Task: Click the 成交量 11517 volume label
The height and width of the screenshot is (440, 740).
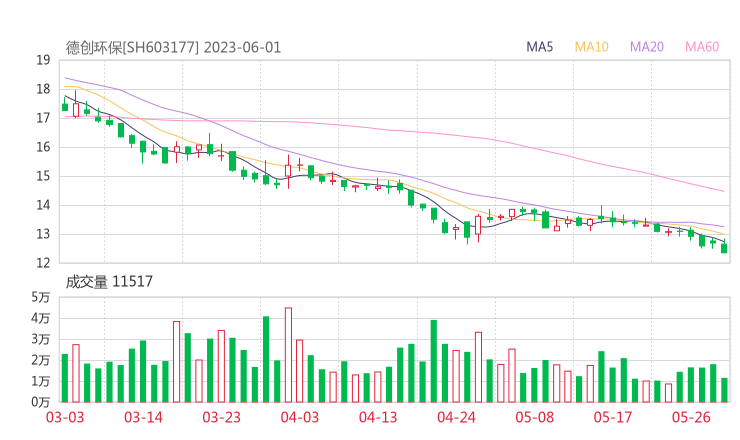Action: (x=109, y=282)
